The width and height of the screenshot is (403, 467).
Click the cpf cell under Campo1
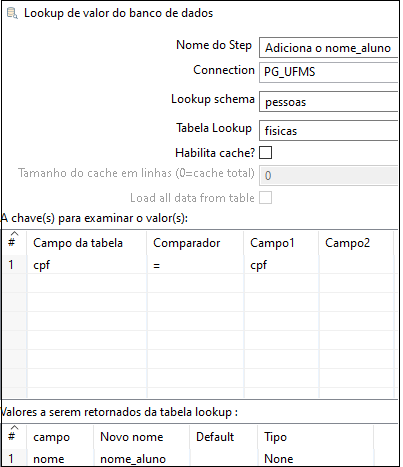(281, 265)
